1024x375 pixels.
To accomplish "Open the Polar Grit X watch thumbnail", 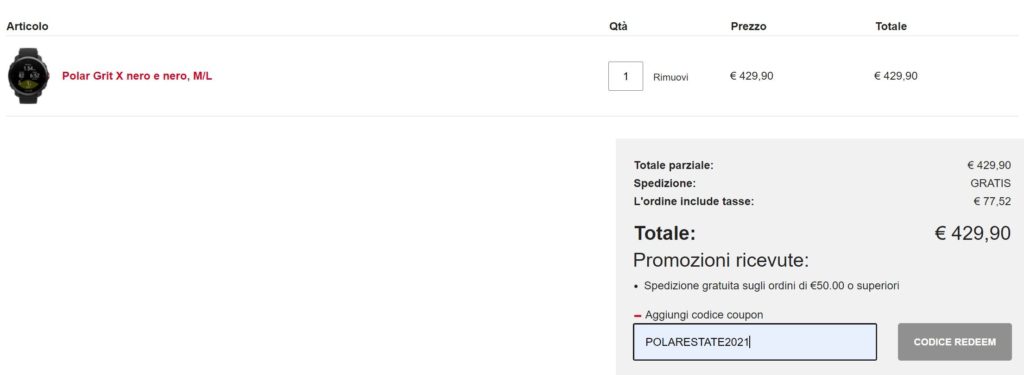I will (29, 76).
